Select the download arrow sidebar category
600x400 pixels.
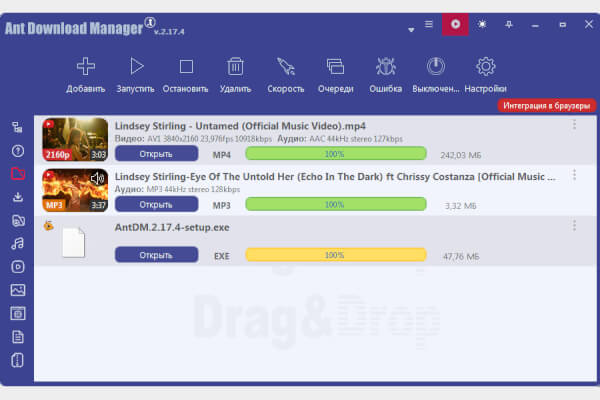(x=18, y=197)
